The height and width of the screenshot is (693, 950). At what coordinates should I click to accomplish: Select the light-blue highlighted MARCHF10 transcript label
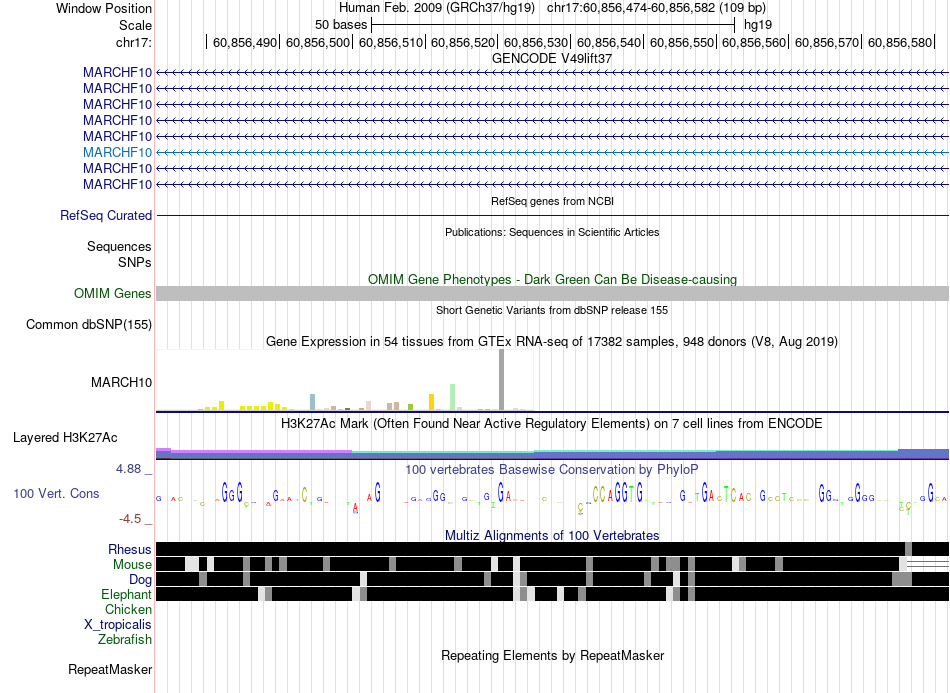tap(118, 152)
